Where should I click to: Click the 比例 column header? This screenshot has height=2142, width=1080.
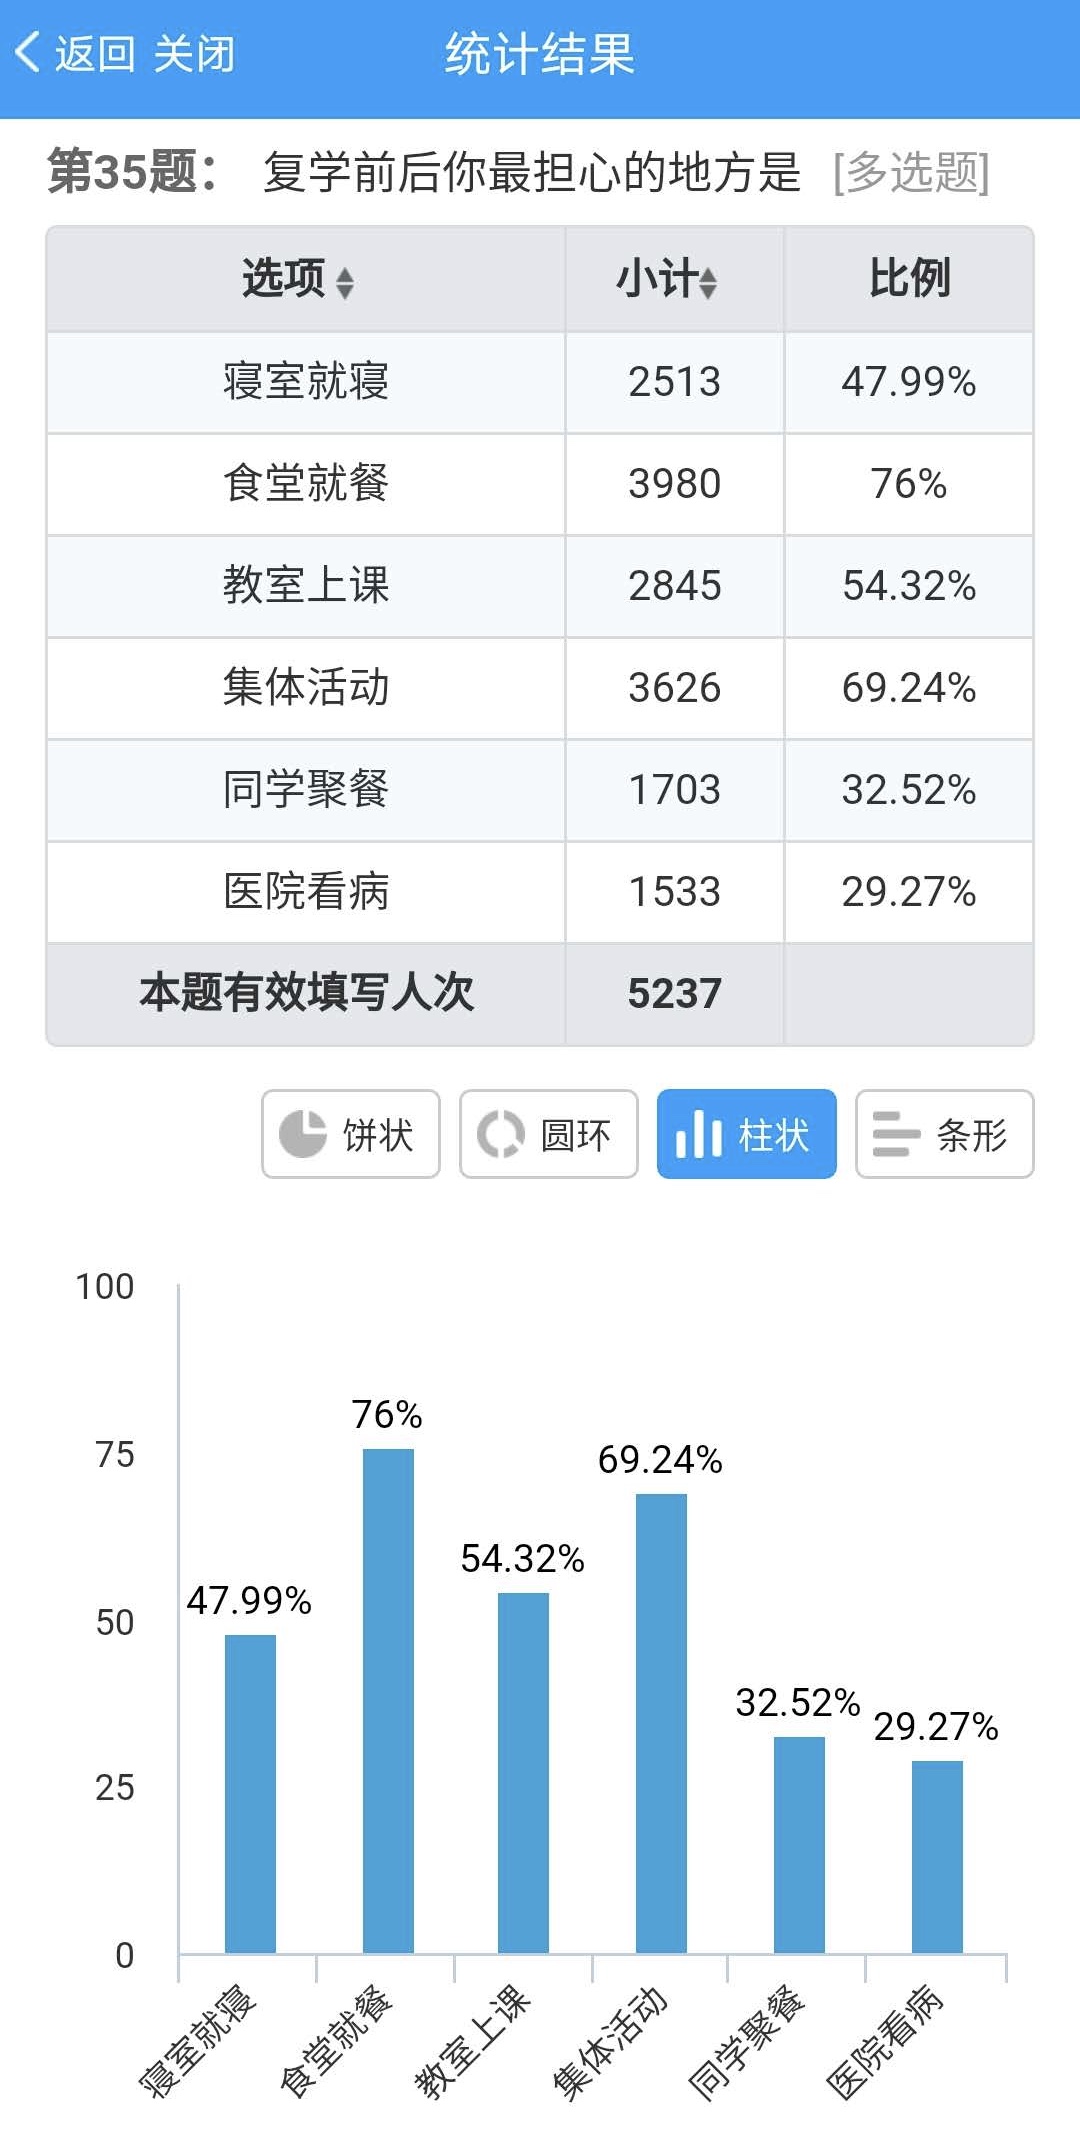[908, 278]
